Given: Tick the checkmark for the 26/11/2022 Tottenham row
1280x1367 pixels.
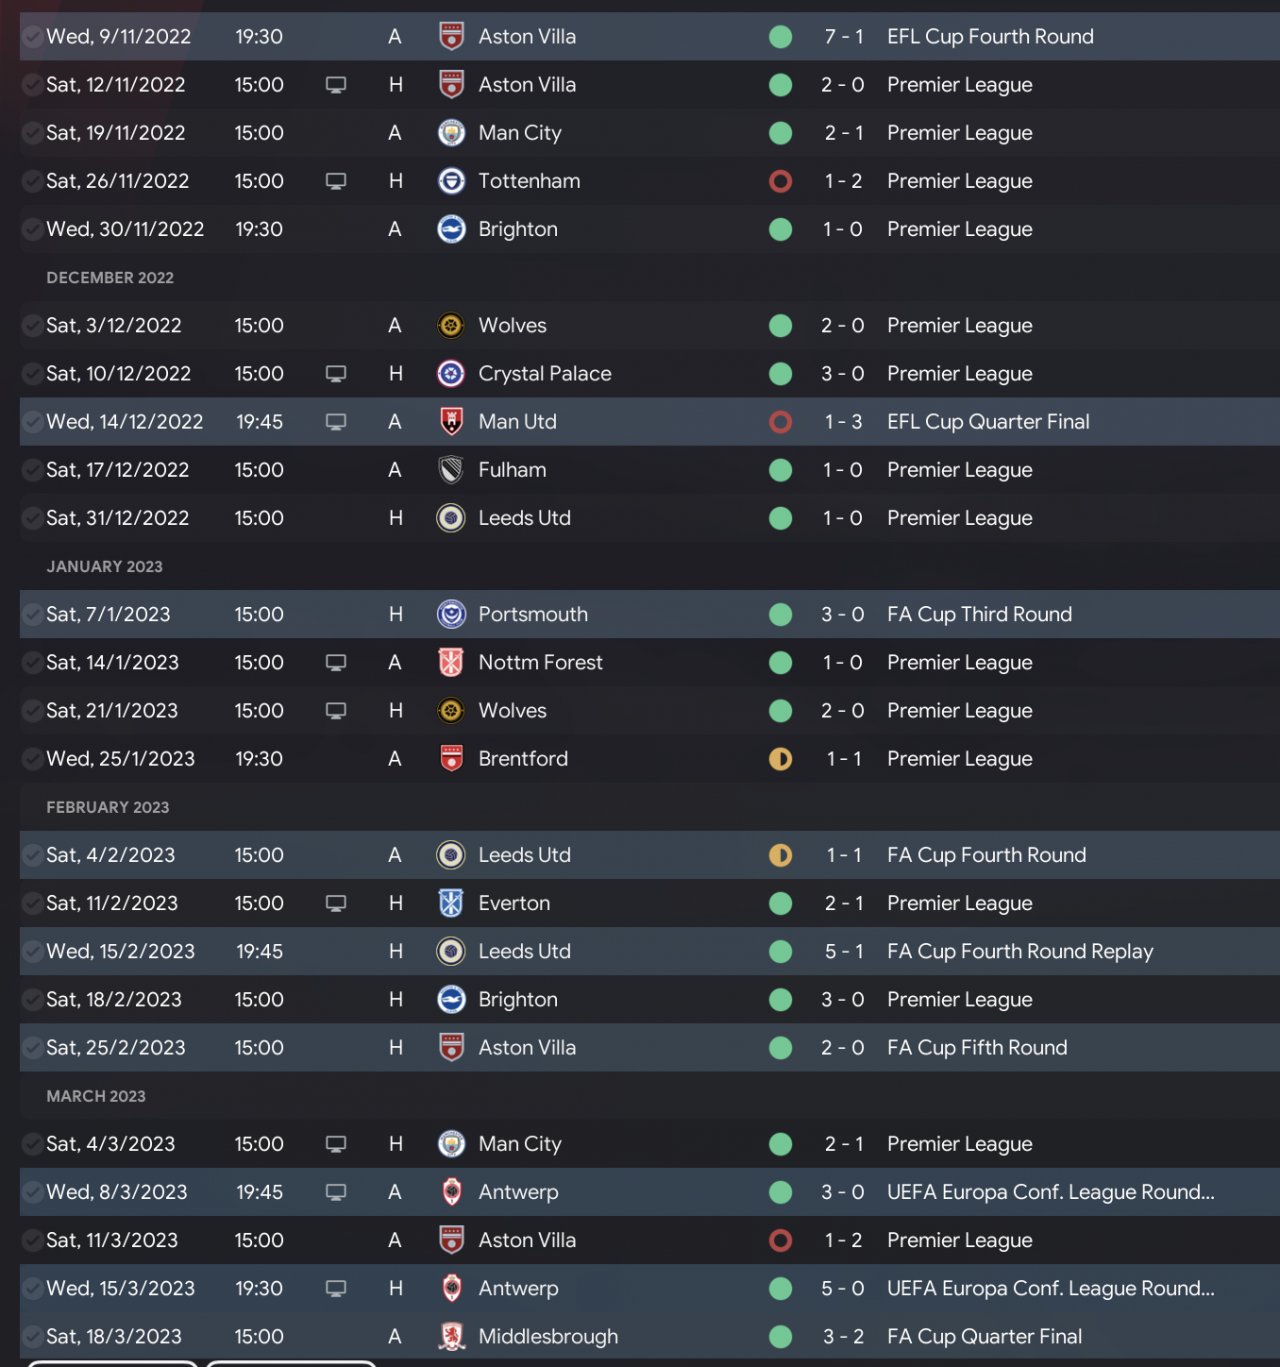Looking at the screenshot, I should (x=31, y=181).
